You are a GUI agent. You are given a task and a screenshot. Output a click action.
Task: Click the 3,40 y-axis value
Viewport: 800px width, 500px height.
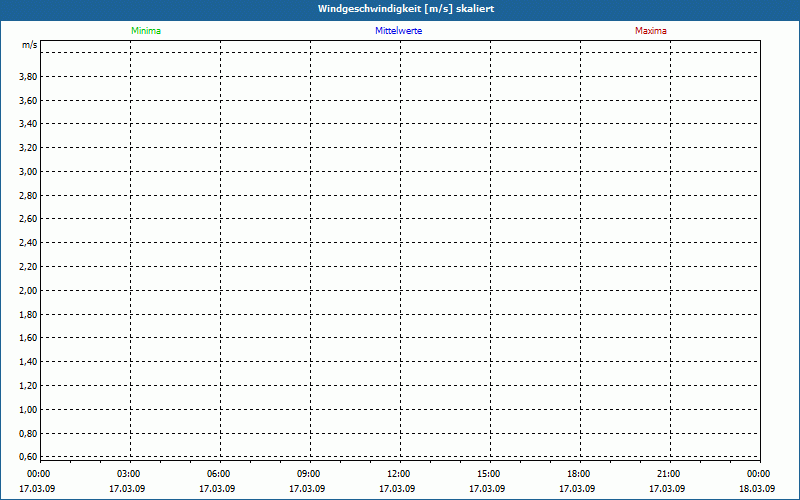pyautogui.click(x=29, y=124)
